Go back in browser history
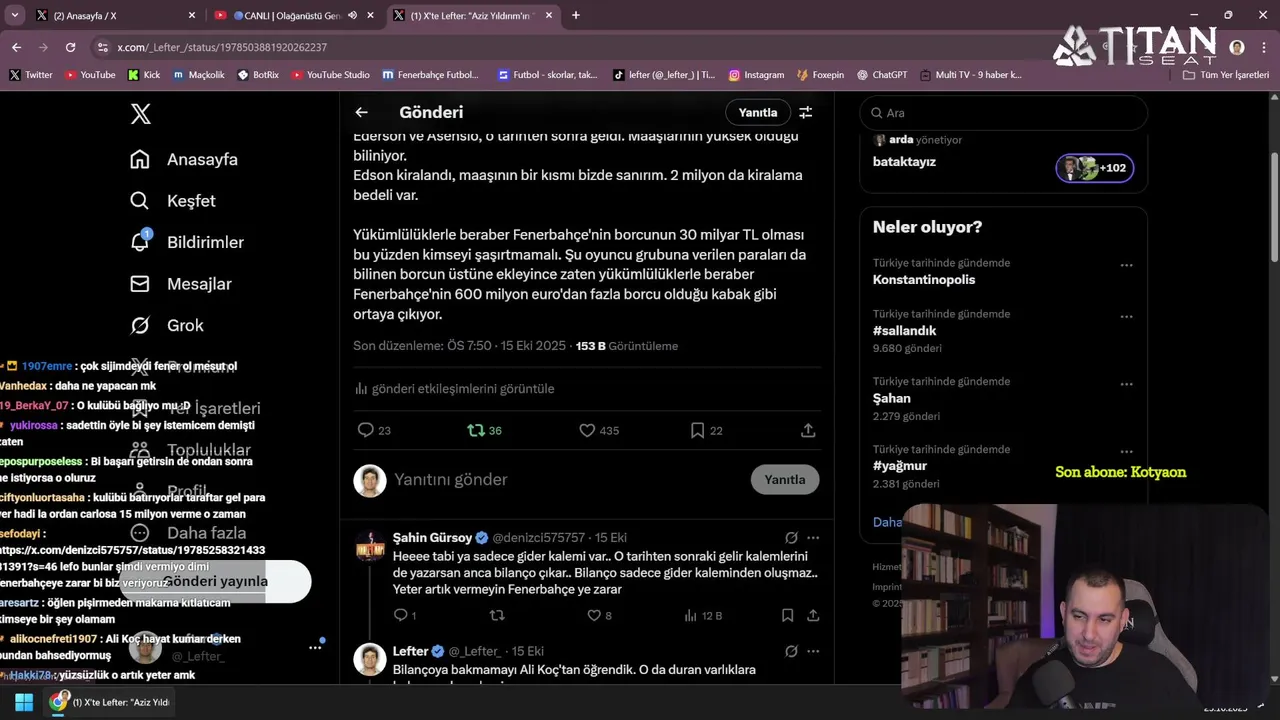This screenshot has height=720, width=1280. pos(16,47)
